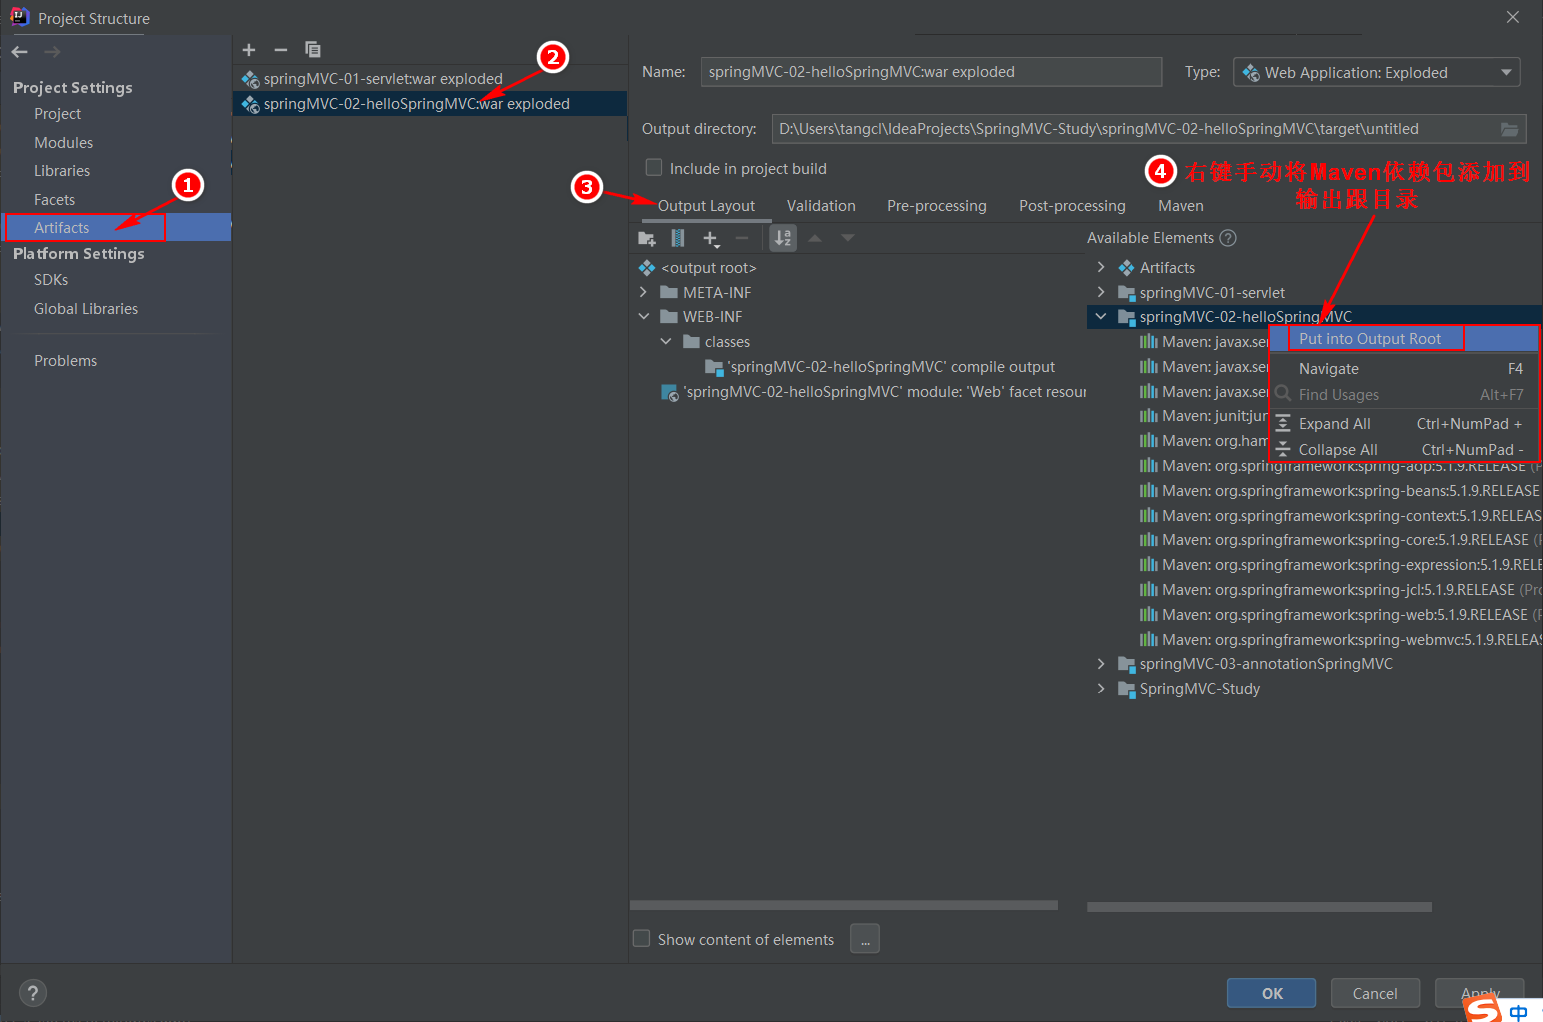Switch to the Maven tab
The height and width of the screenshot is (1022, 1543).
pyautogui.click(x=1181, y=206)
